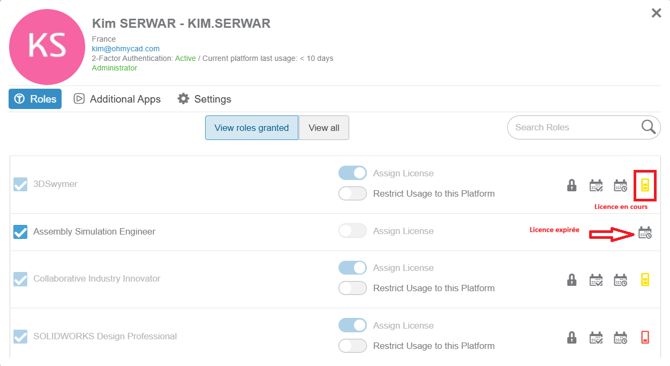The width and height of the screenshot is (670, 366).
Task: Click the lock icon in SOLIDWORKS Design Professional row
Action: pyautogui.click(x=571, y=337)
